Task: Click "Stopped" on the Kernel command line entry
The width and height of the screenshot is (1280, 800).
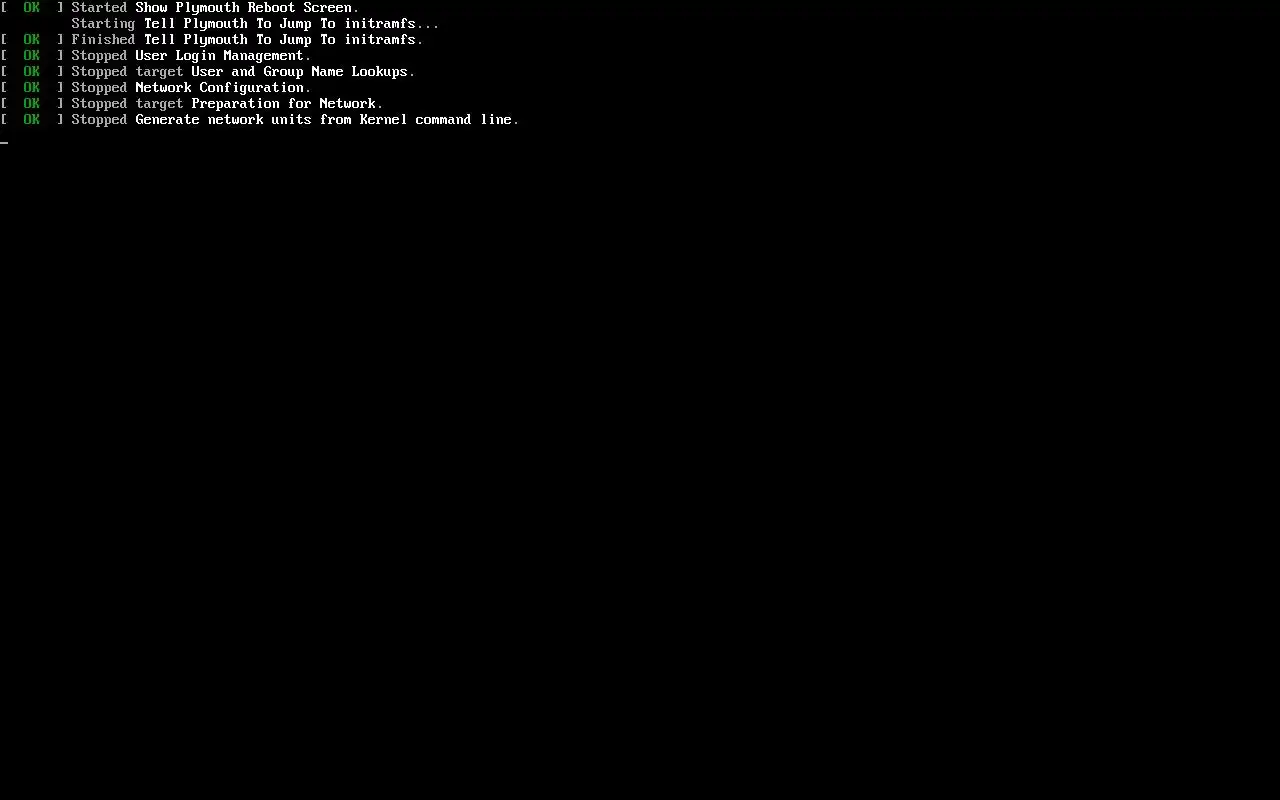Action: pos(99,120)
